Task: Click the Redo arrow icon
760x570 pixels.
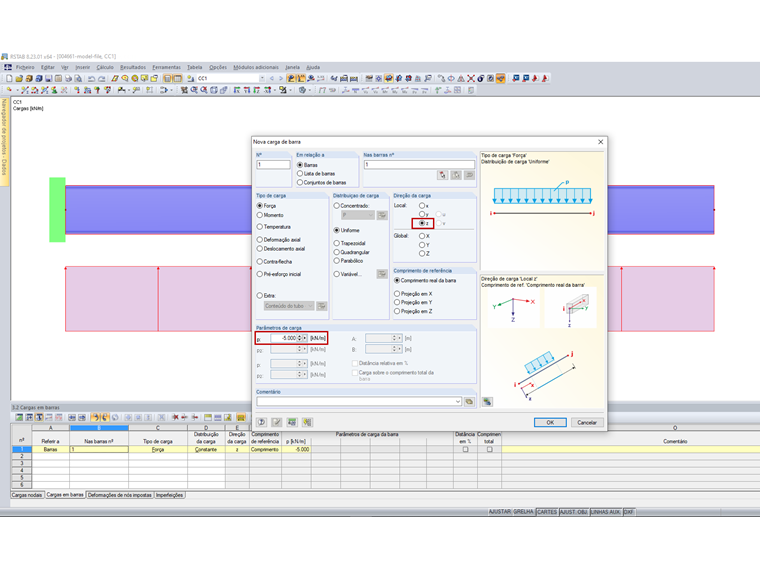Action: point(101,78)
